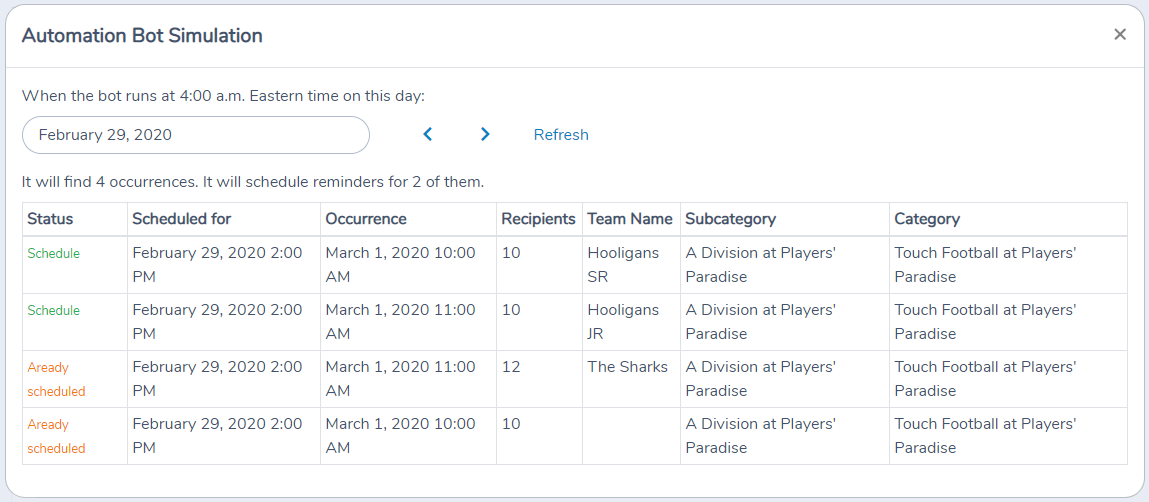Click A Division subcategory in Hooligans SR row
Viewport: 1149px width, 502px height.
(761, 265)
